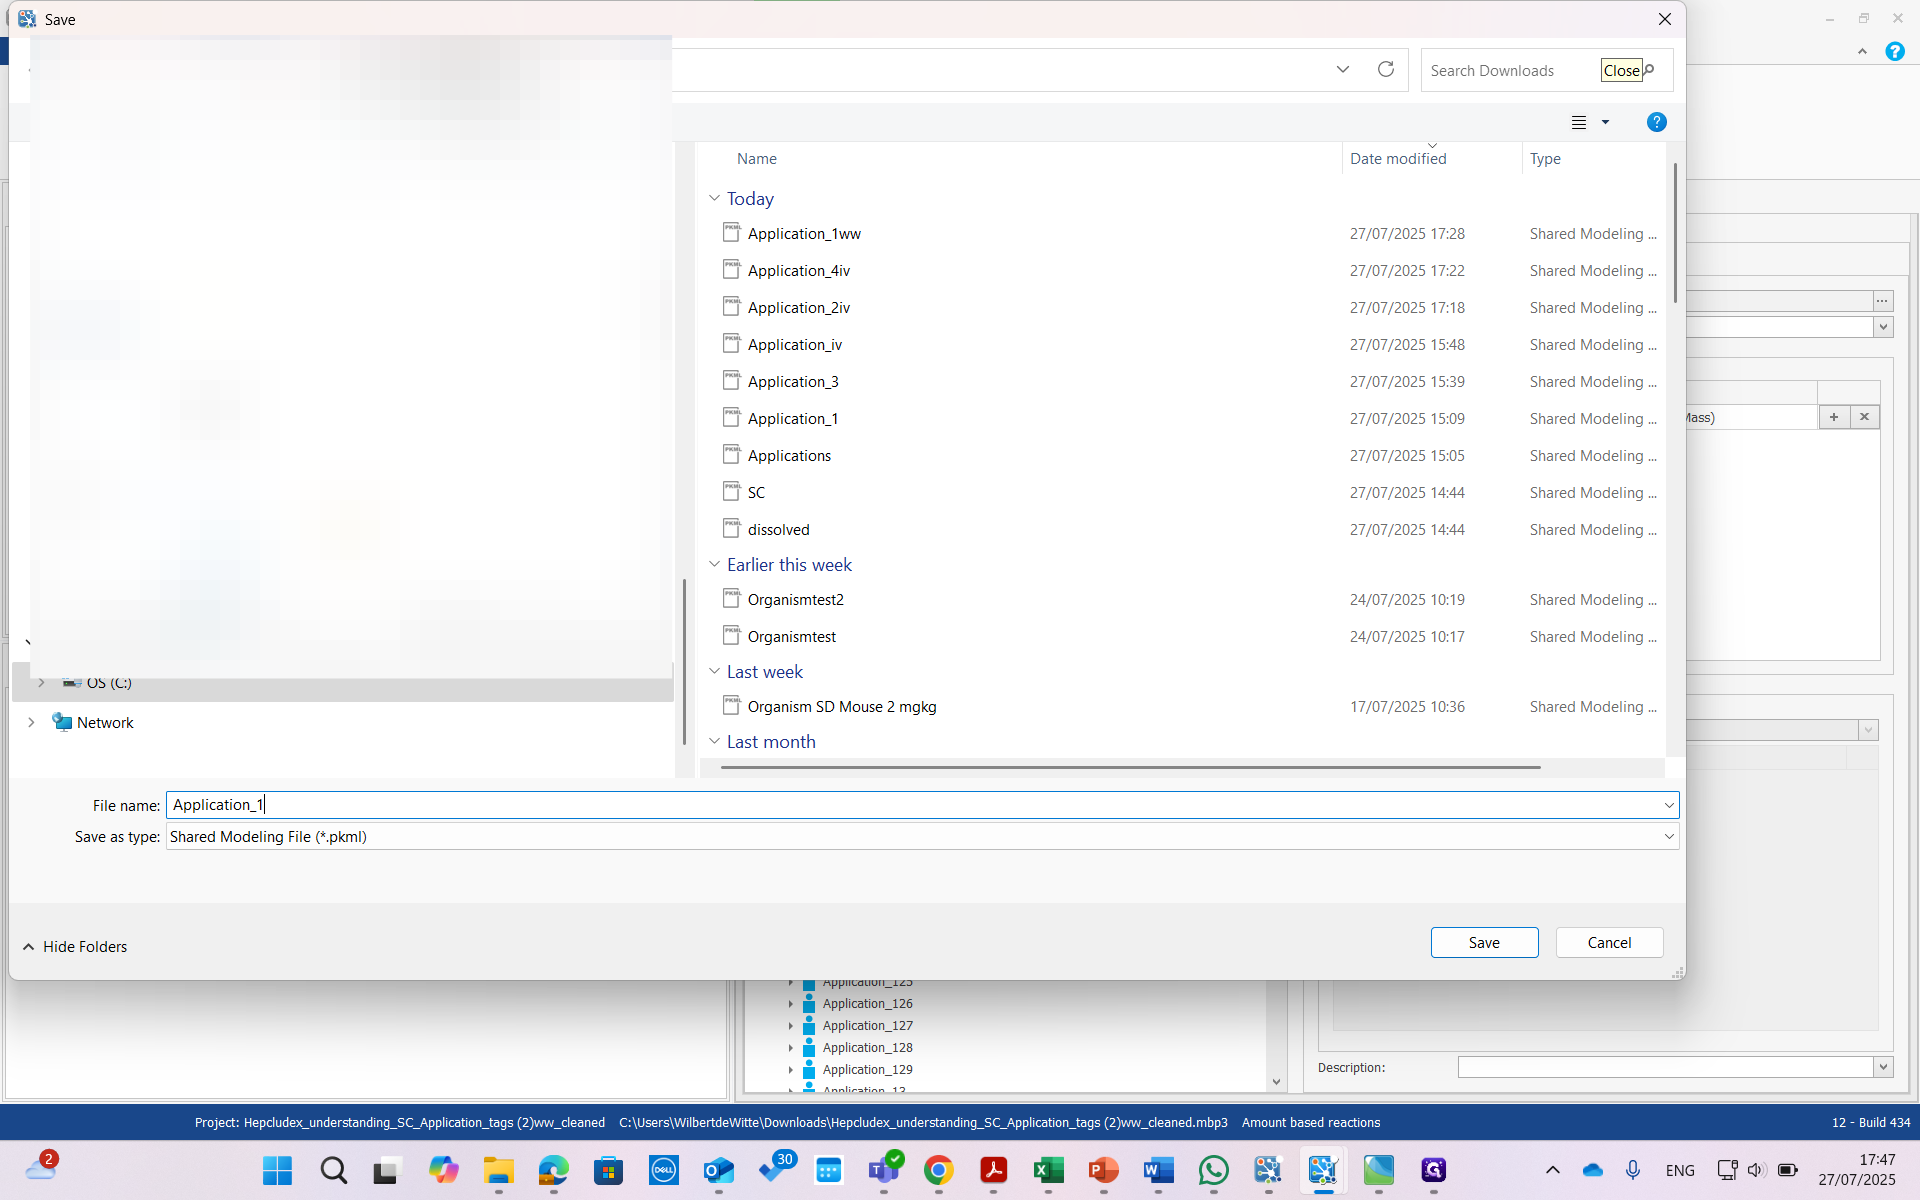Collapse the Today file group
This screenshot has width=1920, height=1200.
pos(714,198)
